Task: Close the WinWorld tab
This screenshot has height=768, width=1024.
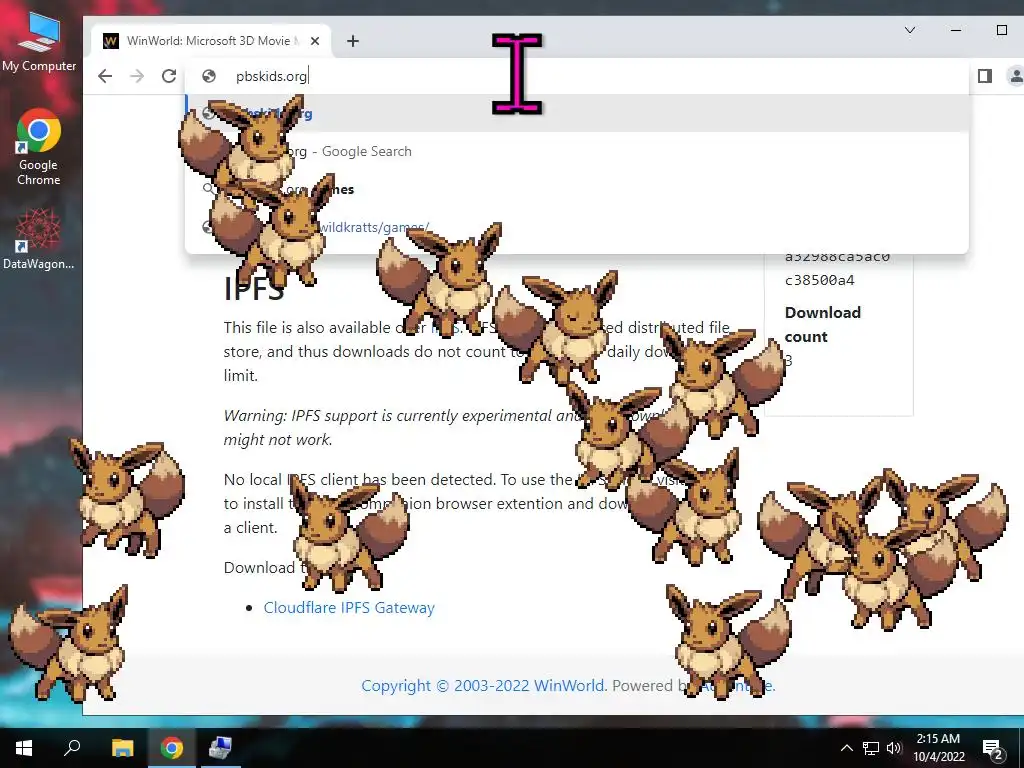Action: (315, 41)
